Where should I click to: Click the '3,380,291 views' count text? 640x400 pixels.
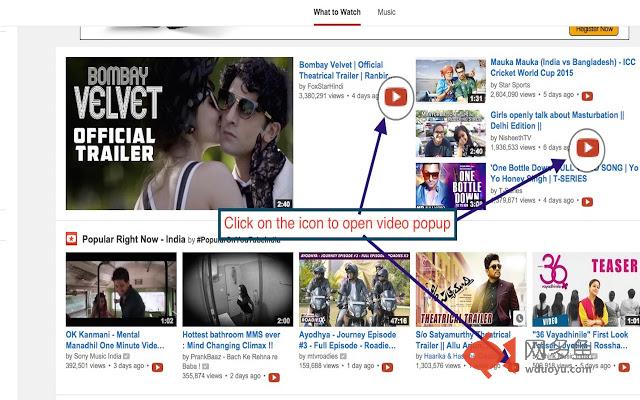[321, 96]
